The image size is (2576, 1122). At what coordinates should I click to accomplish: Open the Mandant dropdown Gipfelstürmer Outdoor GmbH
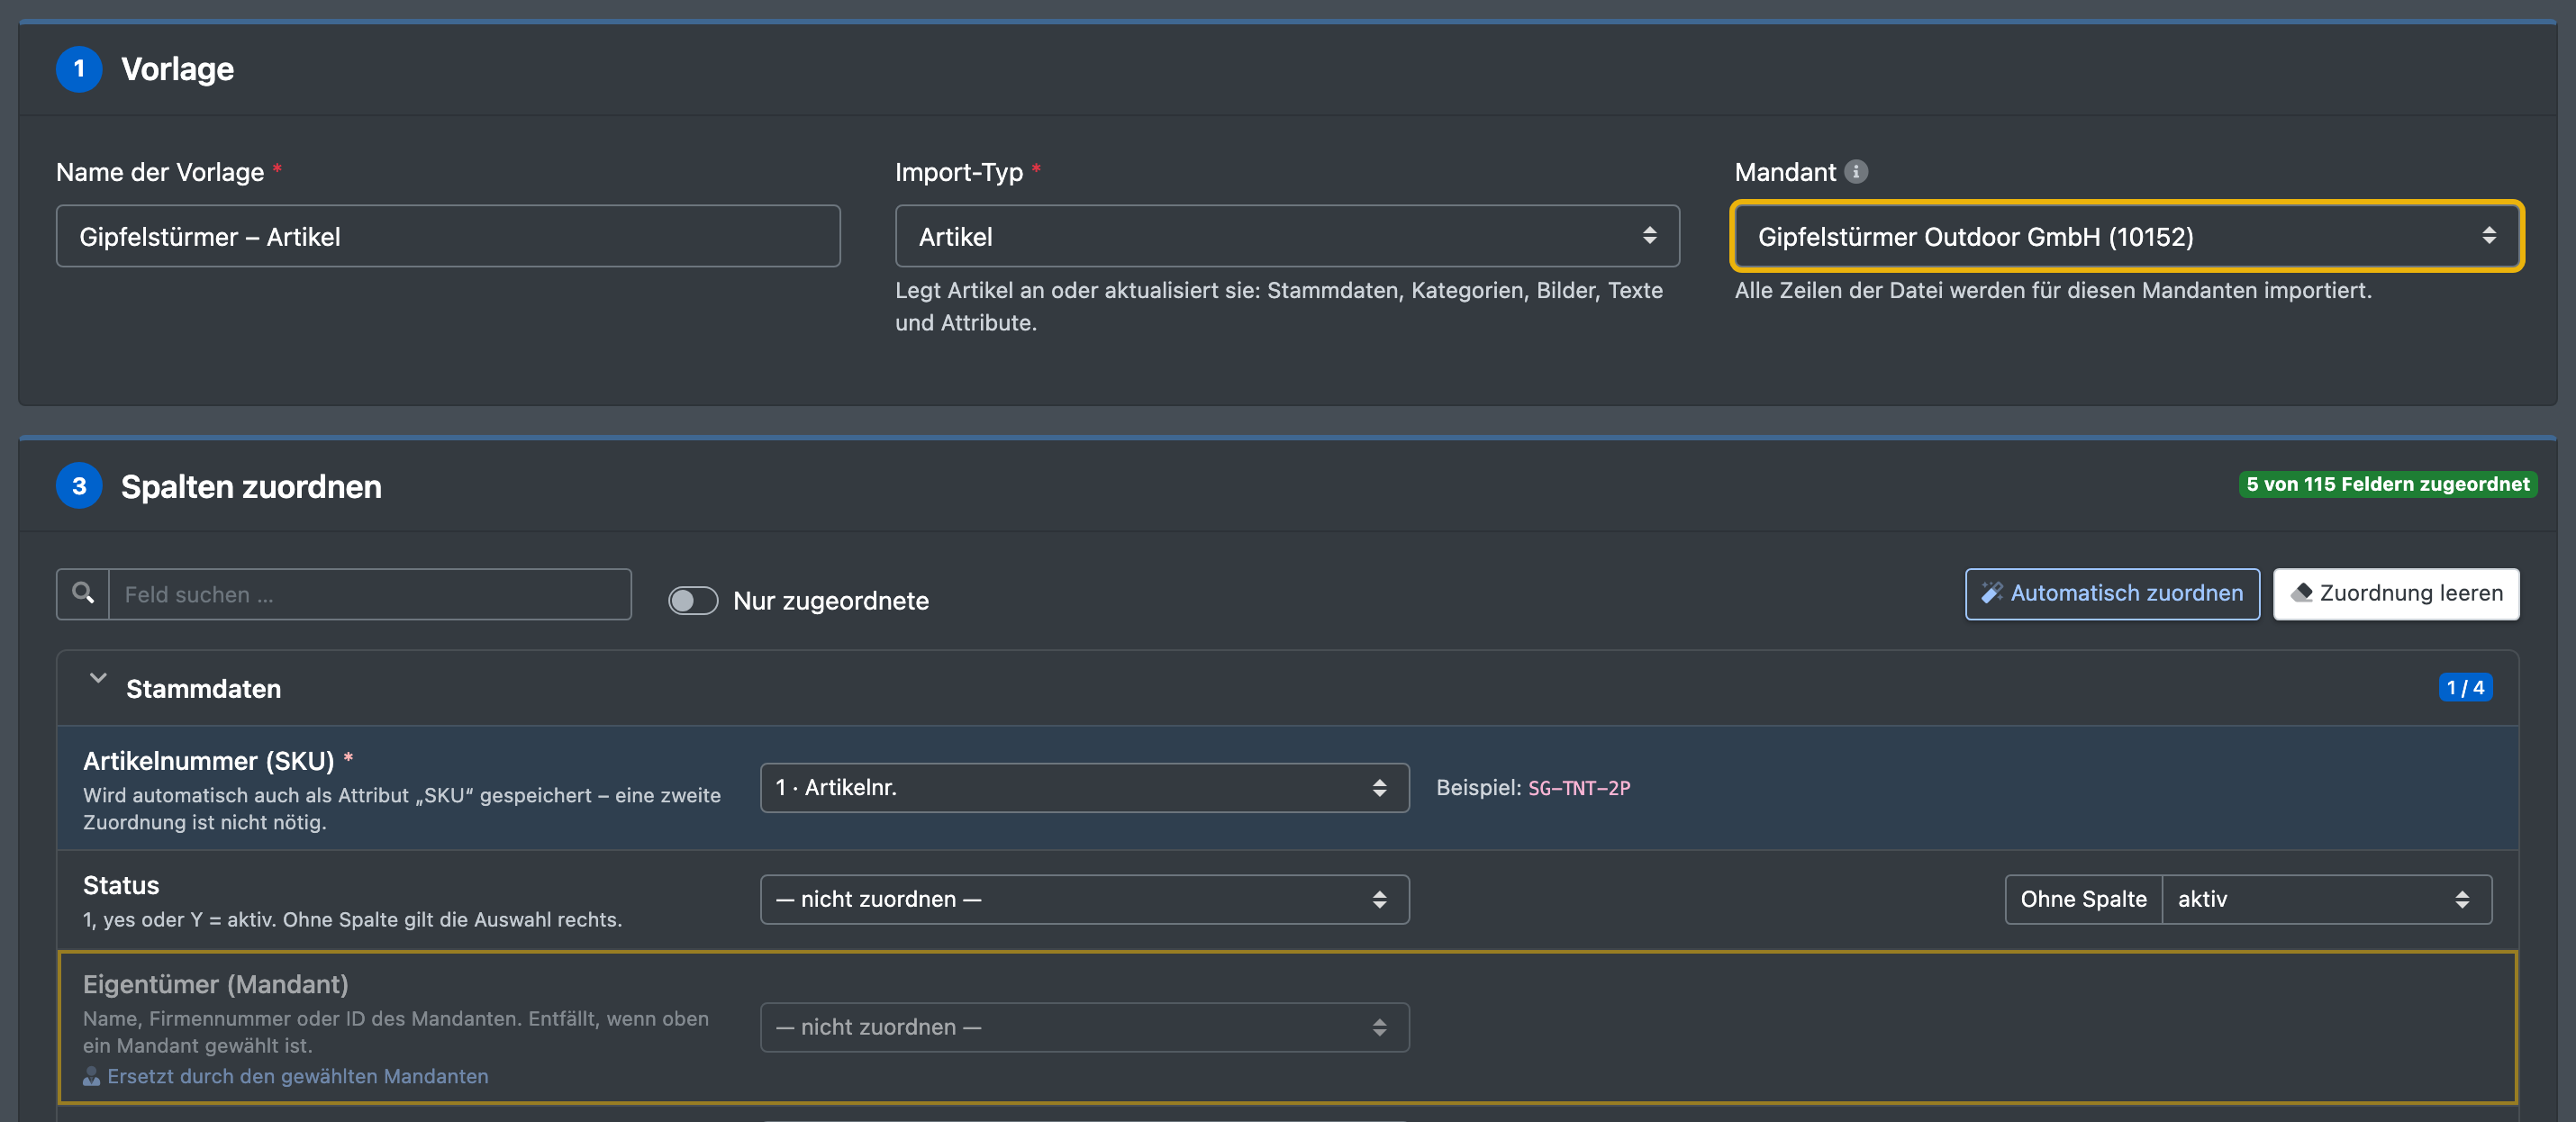point(2126,236)
